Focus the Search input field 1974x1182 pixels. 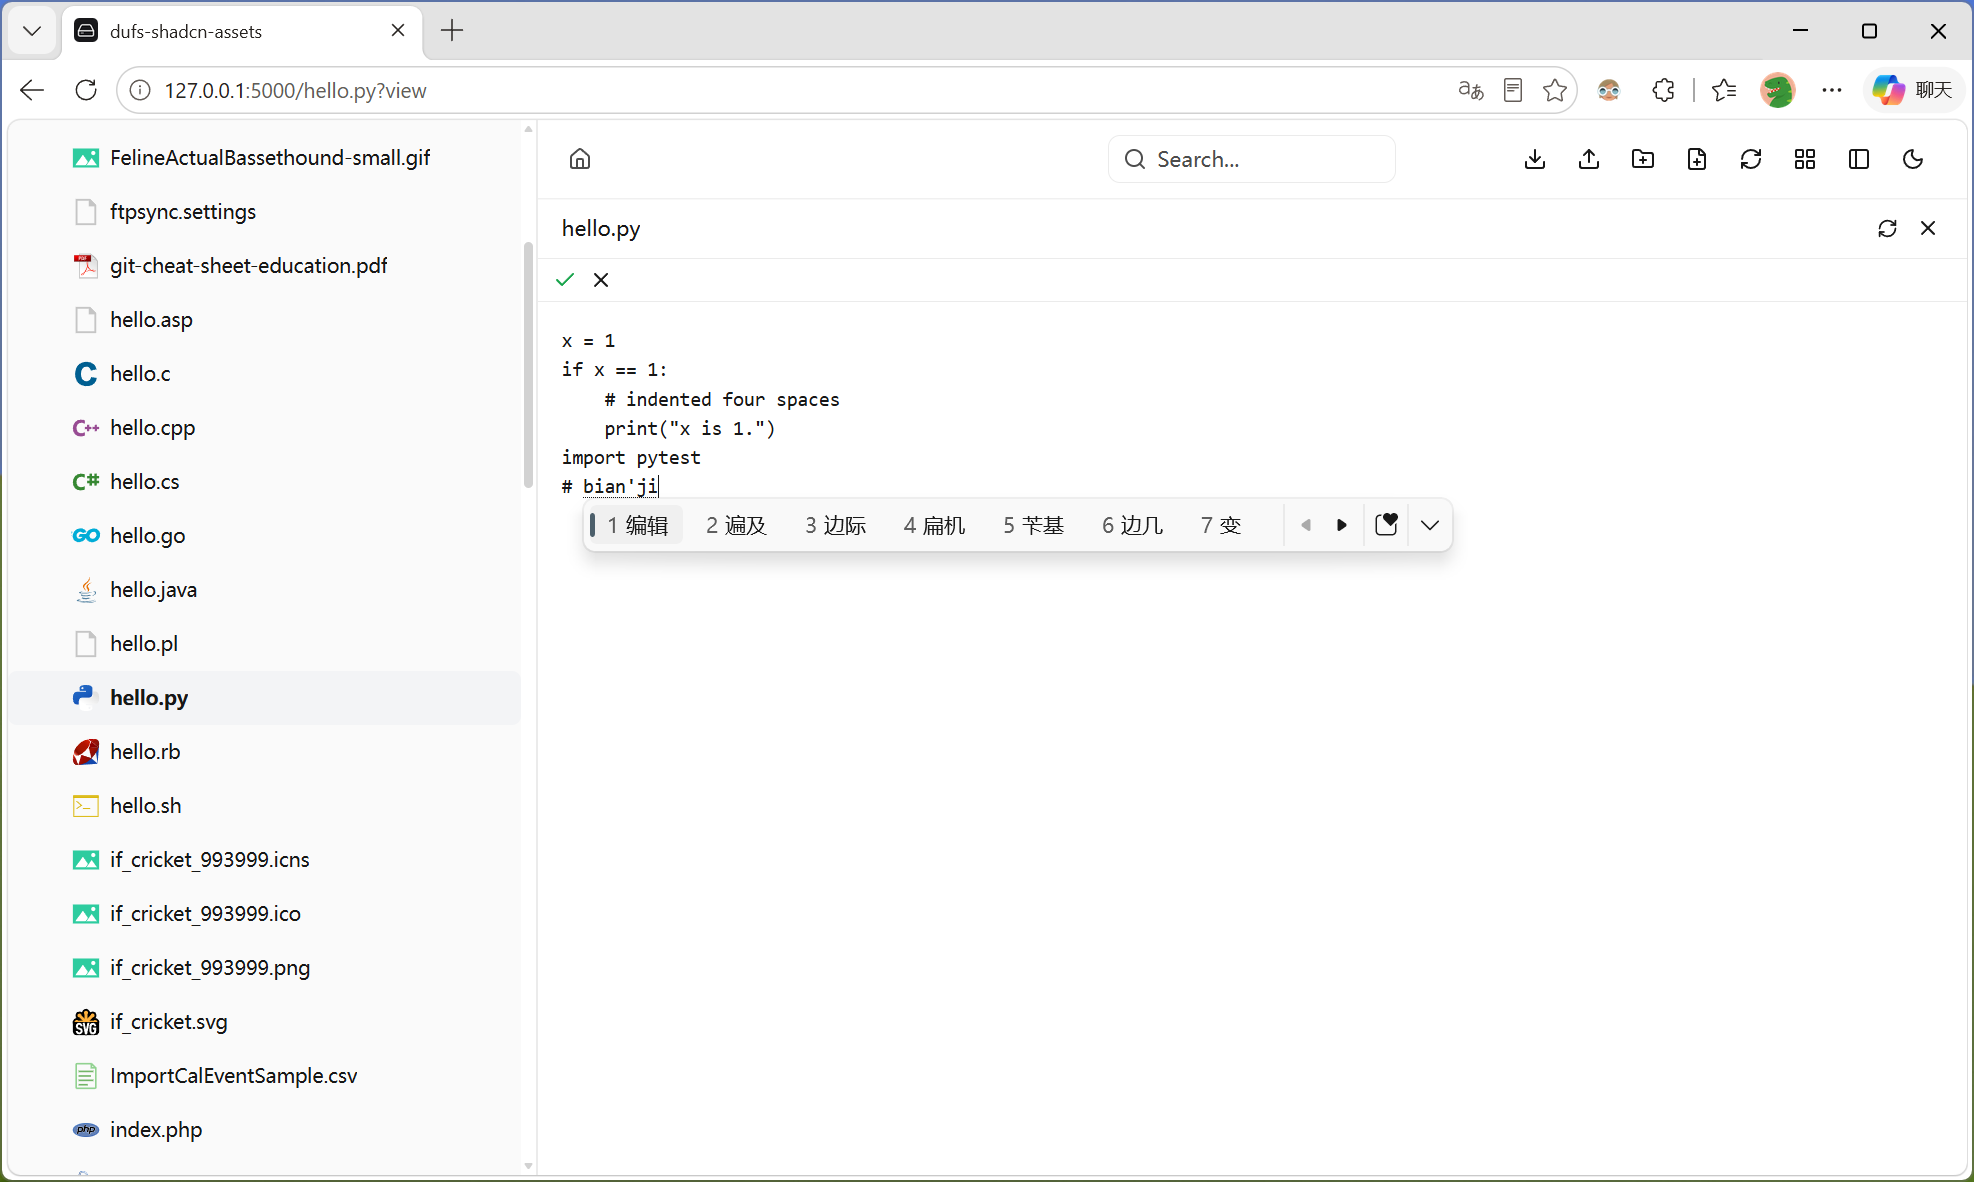1252,159
